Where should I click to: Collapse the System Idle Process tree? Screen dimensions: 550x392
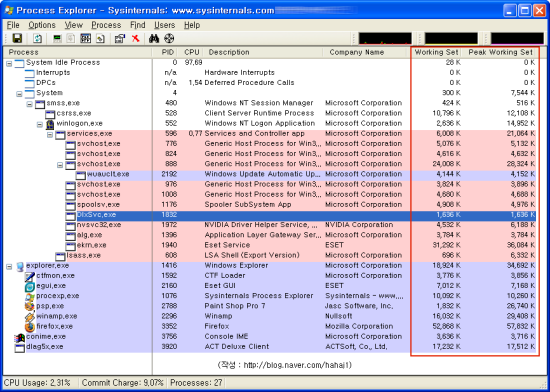(9, 64)
